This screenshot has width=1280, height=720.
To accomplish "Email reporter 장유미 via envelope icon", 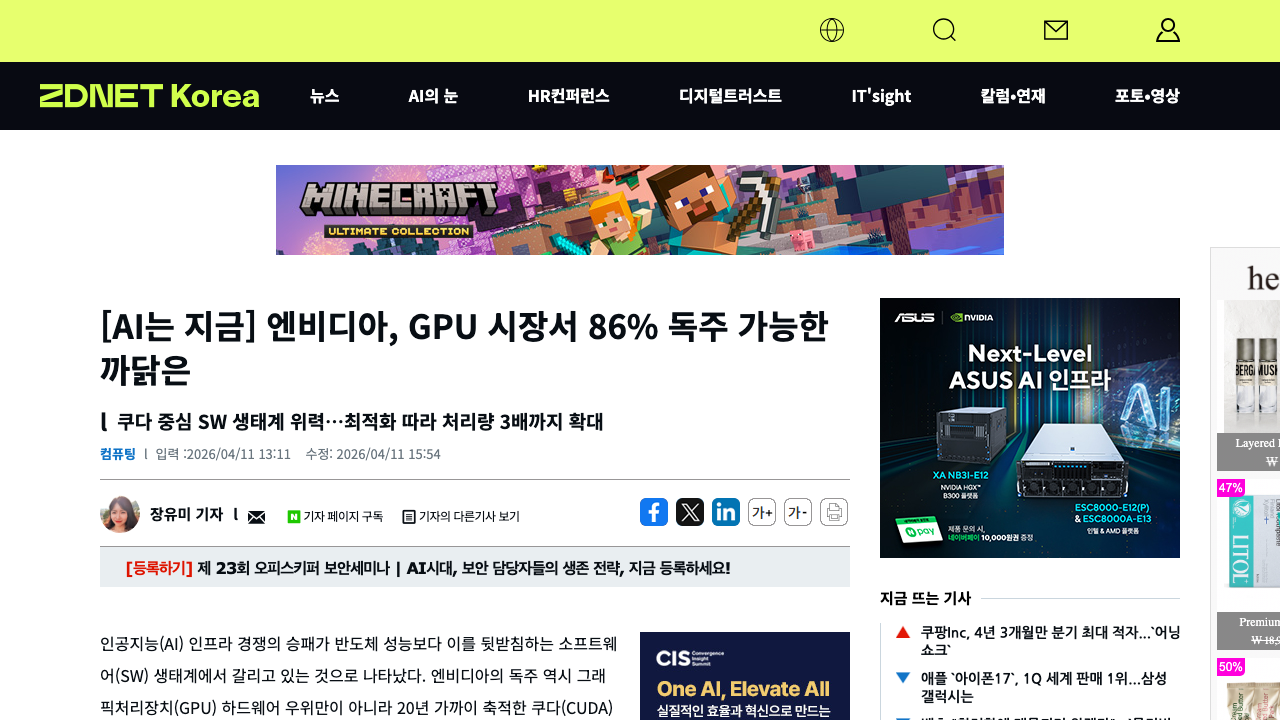I will tap(257, 516).
